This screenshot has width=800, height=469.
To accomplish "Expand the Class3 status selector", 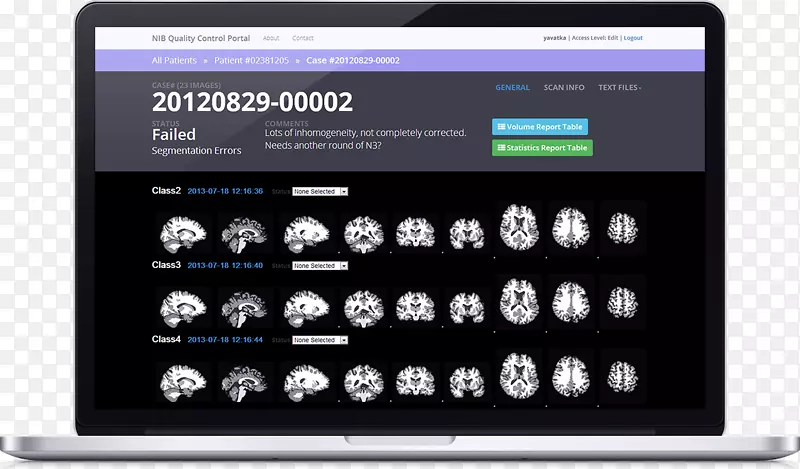I will click(x=320, y=266).
